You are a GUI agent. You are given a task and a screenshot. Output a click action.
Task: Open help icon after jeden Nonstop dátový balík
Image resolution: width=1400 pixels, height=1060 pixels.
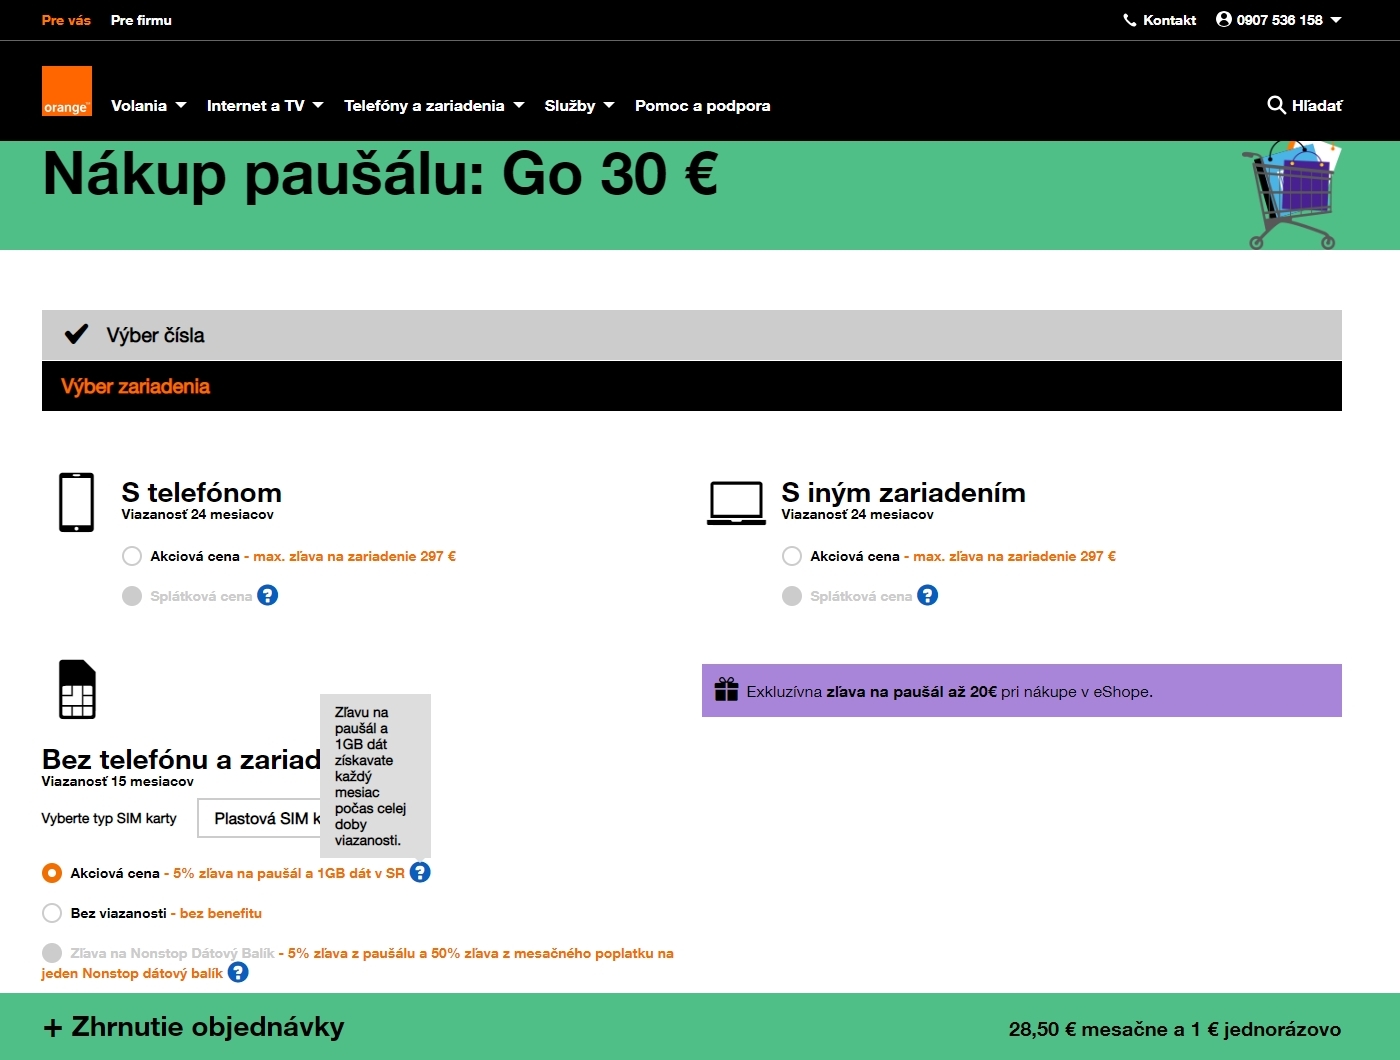[x=238, y=972]
